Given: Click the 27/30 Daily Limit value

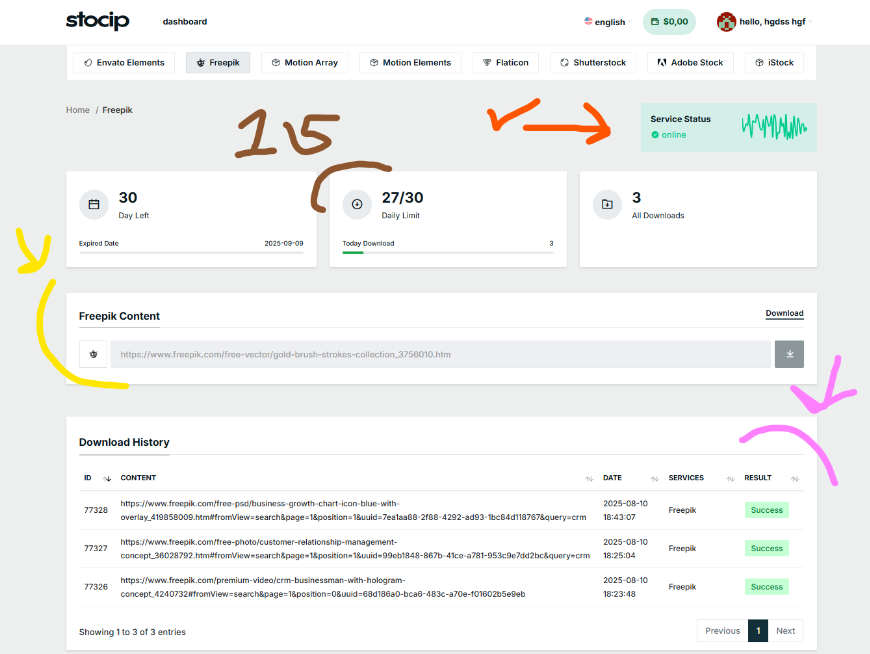Looking at the screenshot, I should click(x=402, y=197).
